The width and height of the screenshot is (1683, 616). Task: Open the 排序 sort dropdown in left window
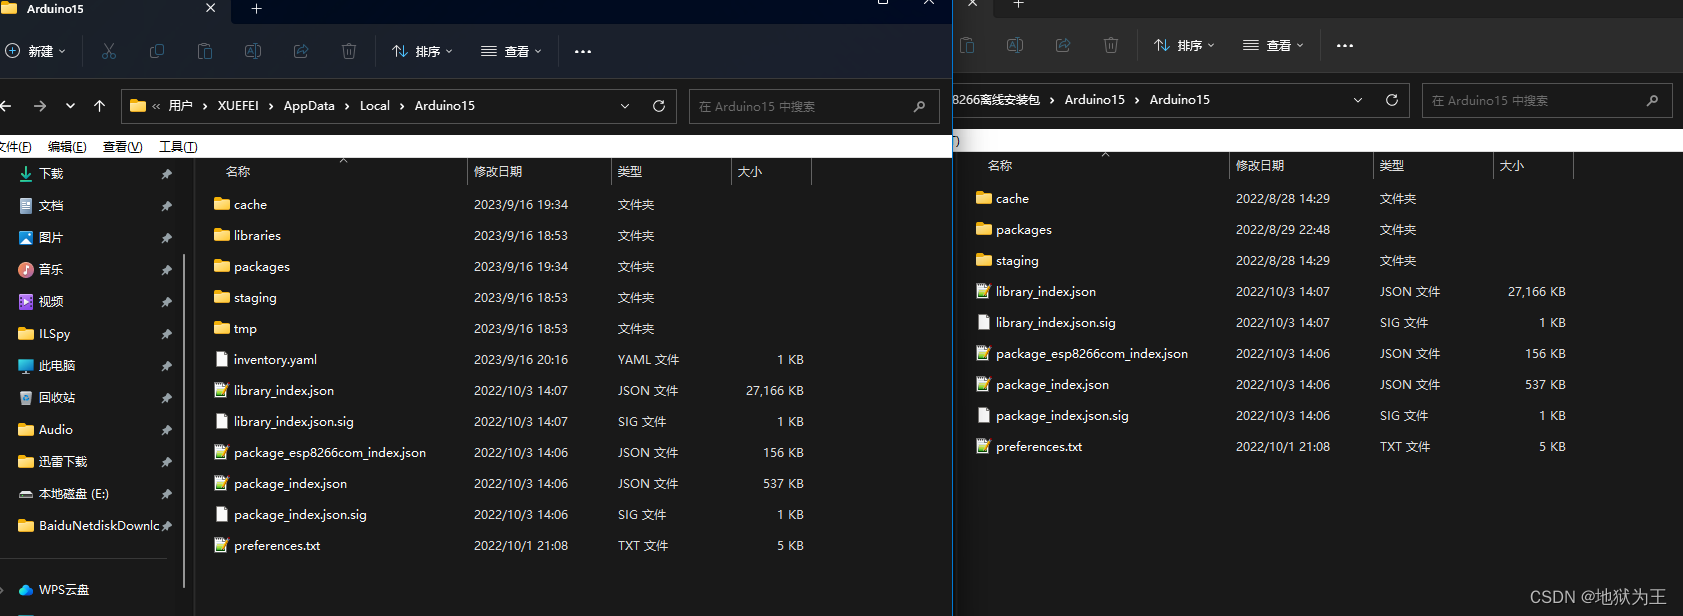point(422,51)
